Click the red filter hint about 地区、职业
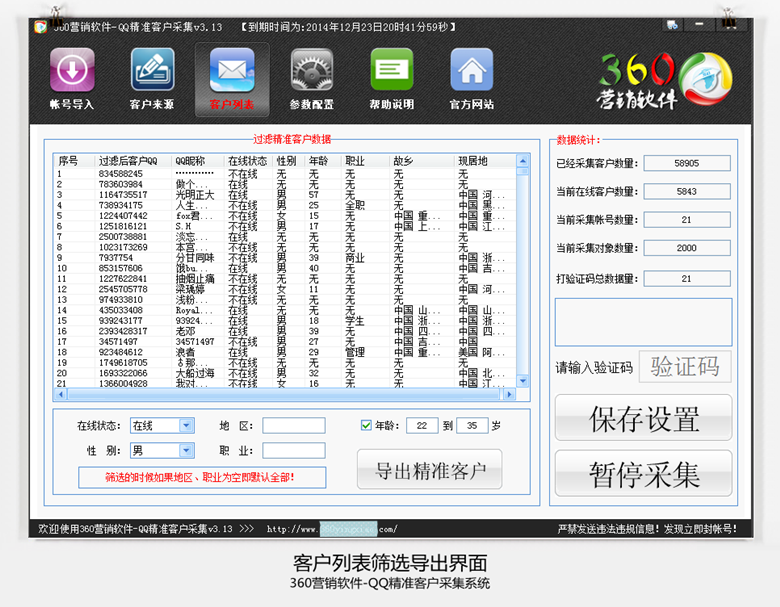The width and height of the screenshot is (780, 607). coord(200,477)
